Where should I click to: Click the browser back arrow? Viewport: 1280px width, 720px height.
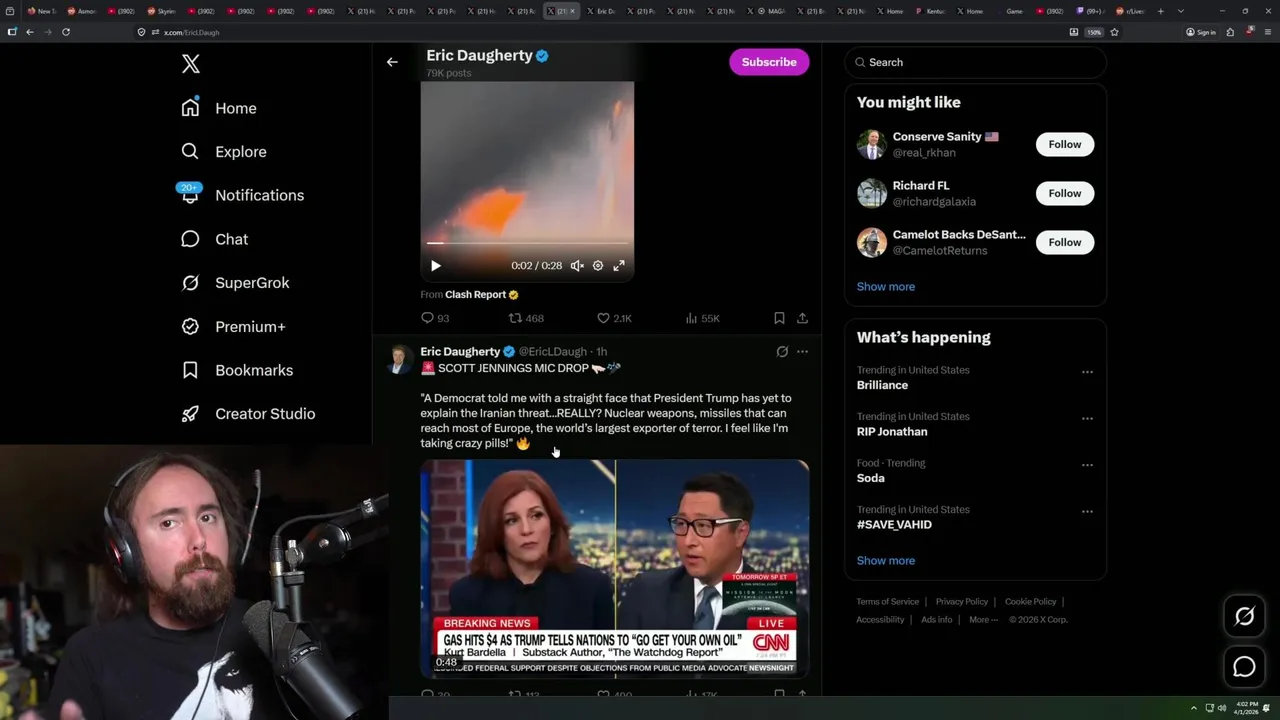tap(30, 32)
